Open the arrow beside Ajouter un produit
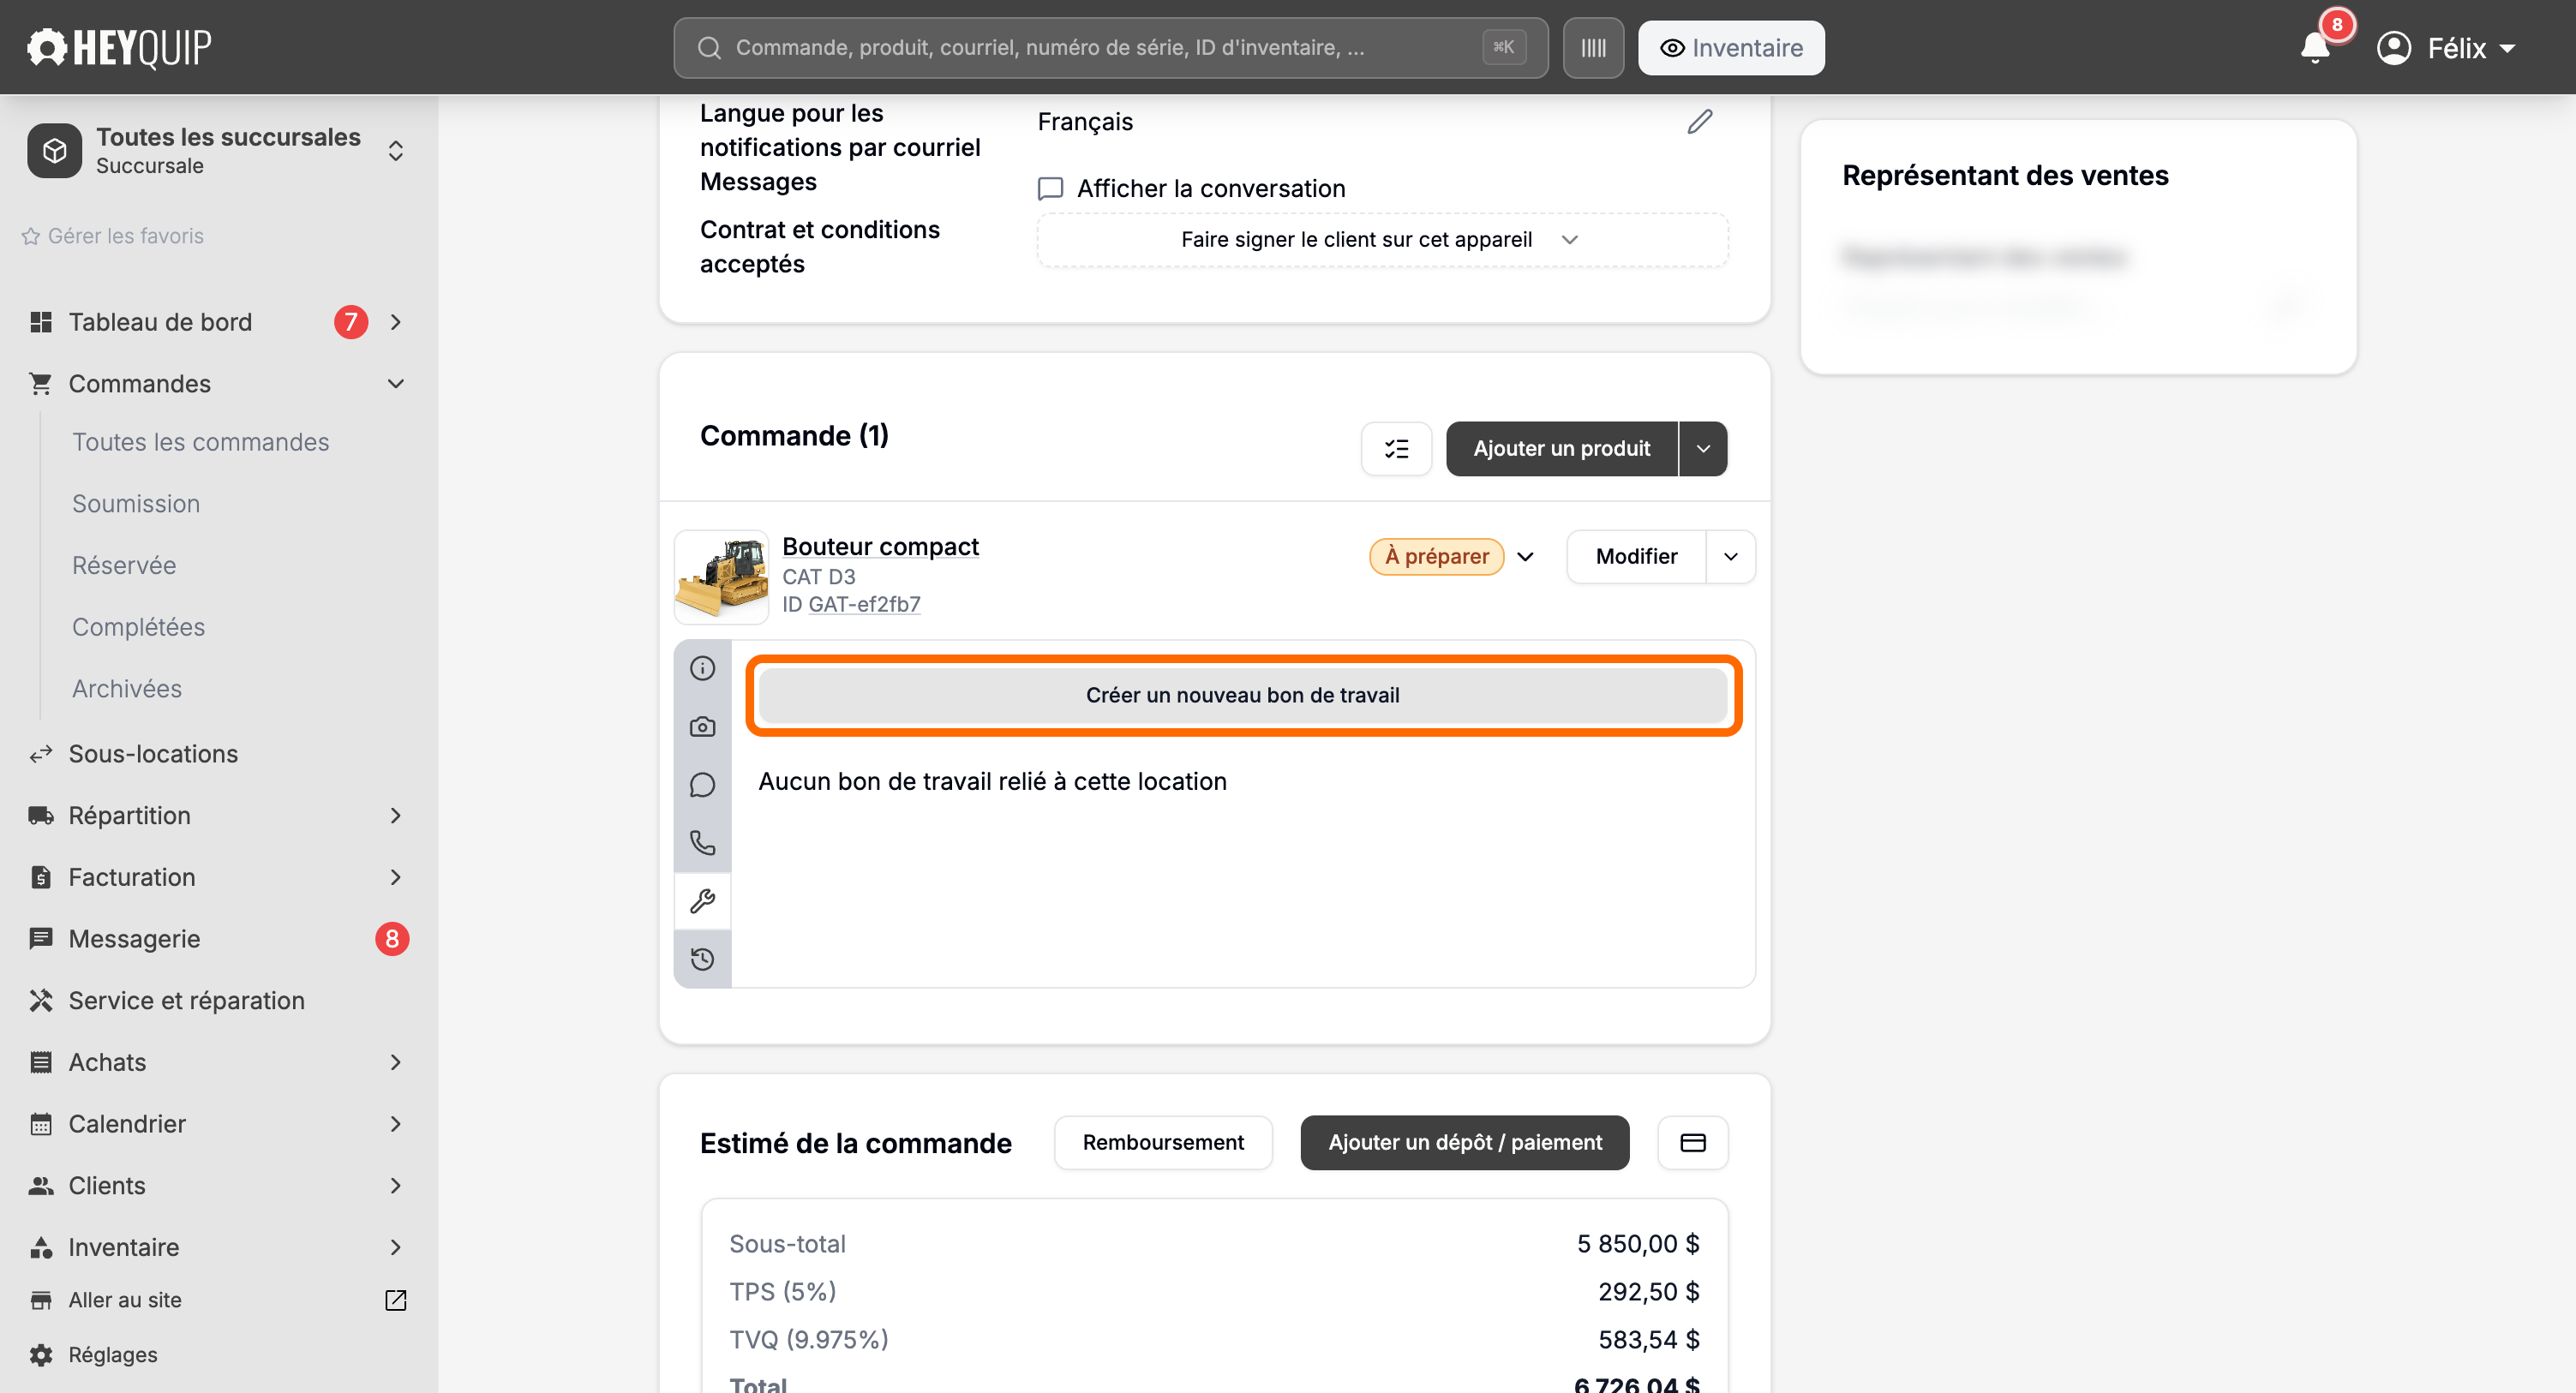Screen dimensions: 2576x1393 point(1703,448)
